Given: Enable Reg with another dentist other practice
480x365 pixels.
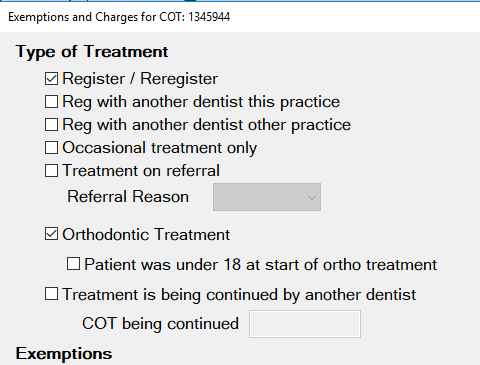Looking at the screenshot, I should 51,125.
